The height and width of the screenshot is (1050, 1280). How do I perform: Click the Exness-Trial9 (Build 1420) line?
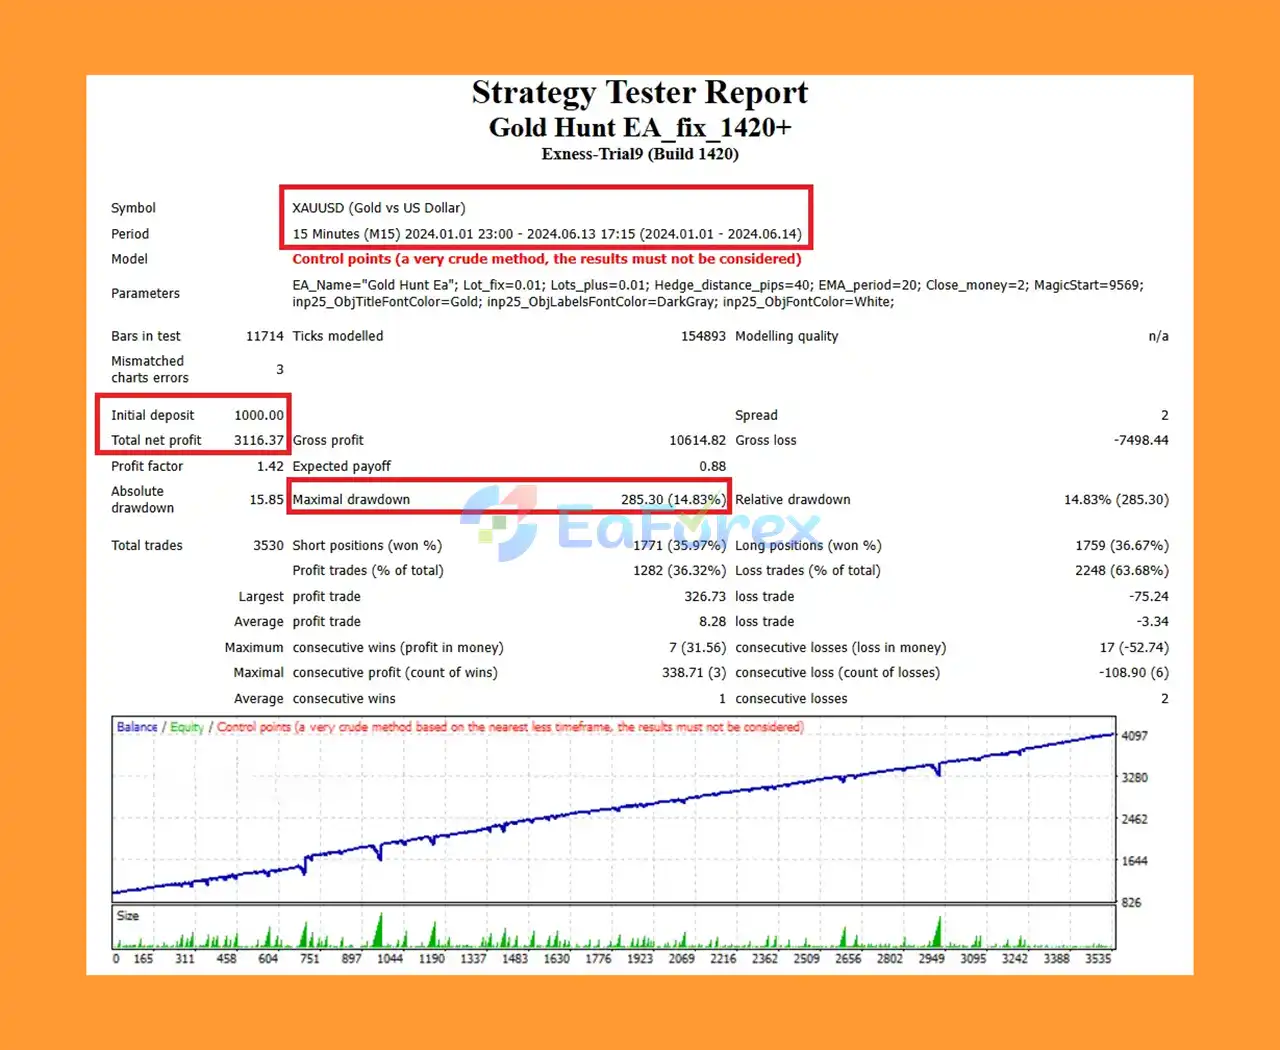(x=640, y=154)
